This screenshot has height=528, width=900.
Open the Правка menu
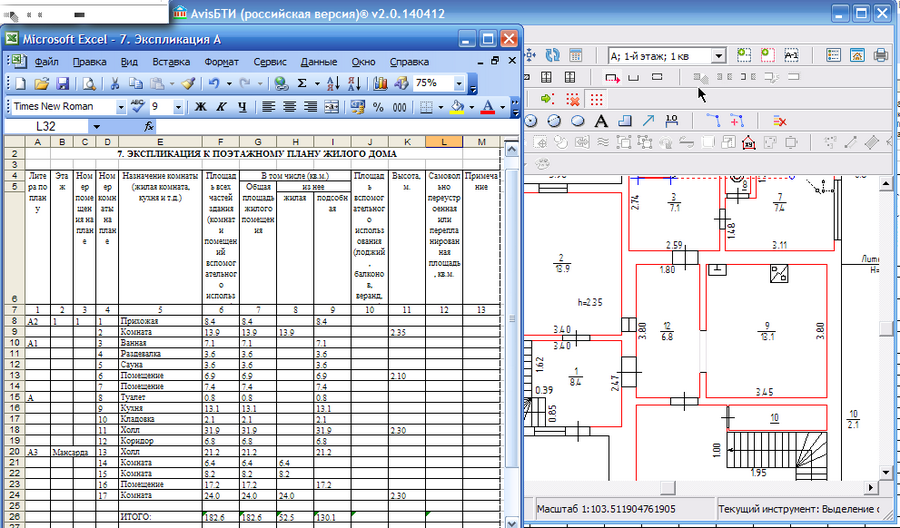[90, 61]
